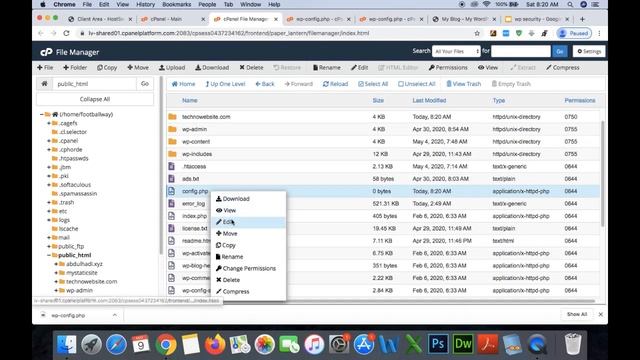Open the Upload tool
Viewport: 640px width, 360px height.
(x=172, y=68)
